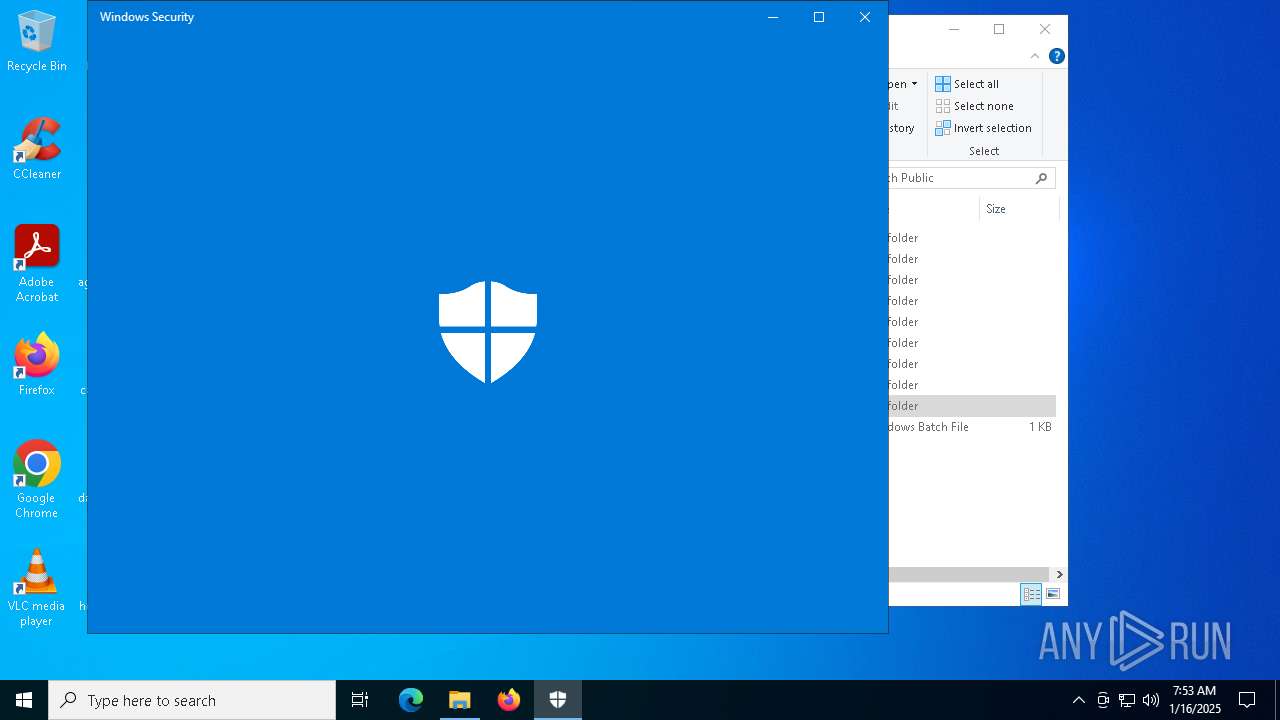The height and width of the screenshot is (720, 1280).
Task: Click the Explorer horizontal scrollbar right arrow
Action: [x=1059, y=574]
